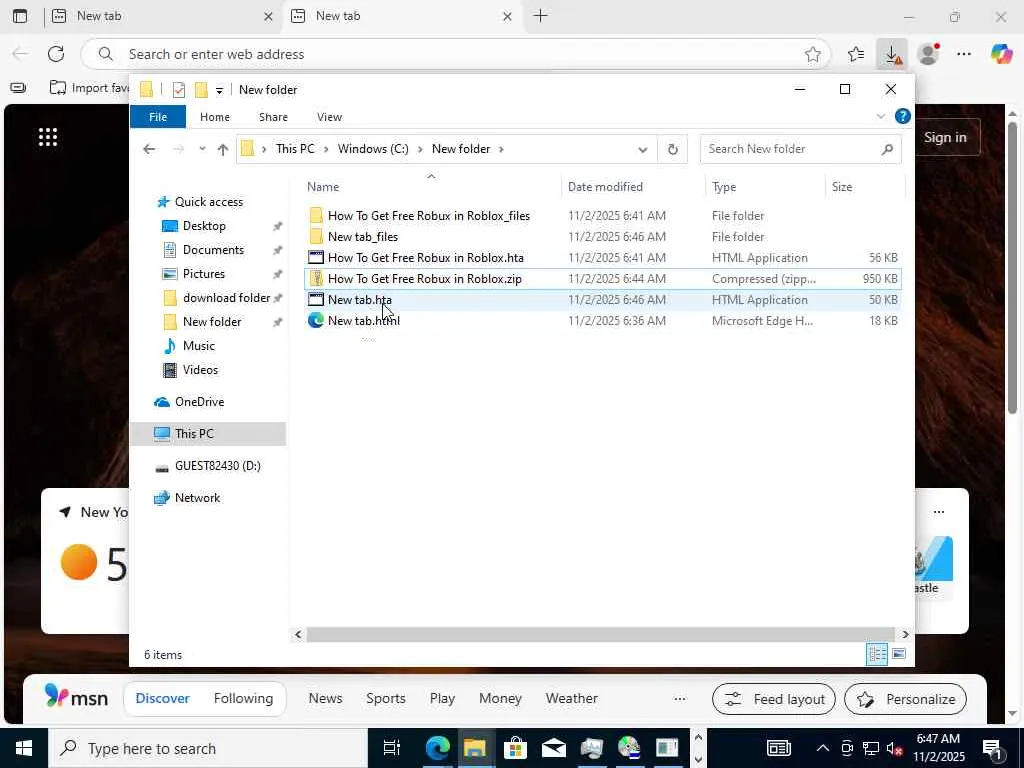Click the Edge favorites star in address bar
Image resolution: width=1024 pixels, height=768 pixels.
tap(812, 54)
